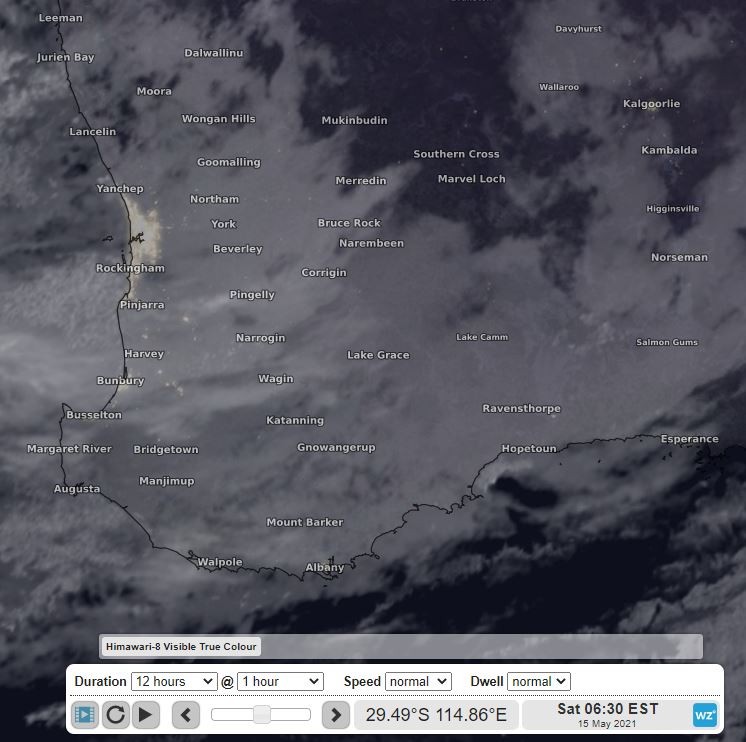Image resolution: width=746 pixels, height=742 pixels.
Task: Expand the Speed dropdown
Action: point(418,681)
